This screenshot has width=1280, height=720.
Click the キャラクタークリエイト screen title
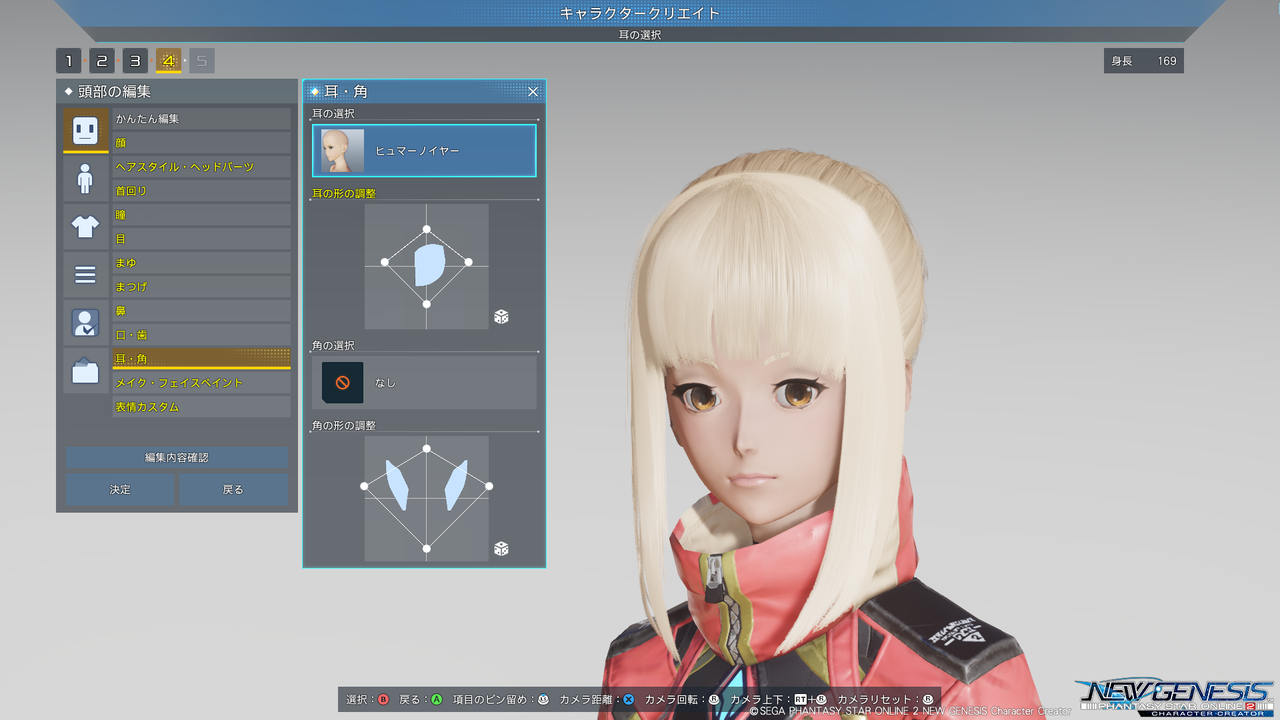(640, 13)
